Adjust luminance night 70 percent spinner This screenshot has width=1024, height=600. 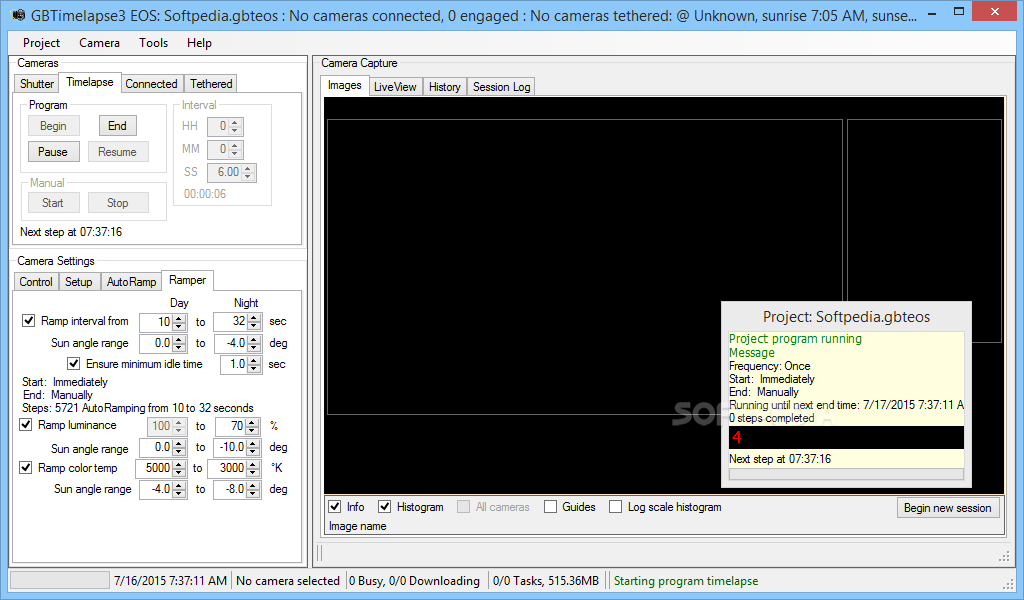coord(238,426)
